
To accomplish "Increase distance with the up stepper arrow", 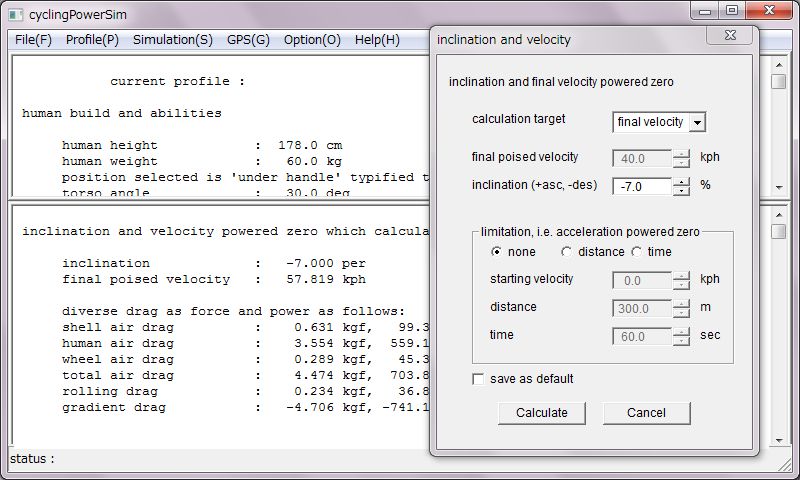I will click(x=681, y=304).
